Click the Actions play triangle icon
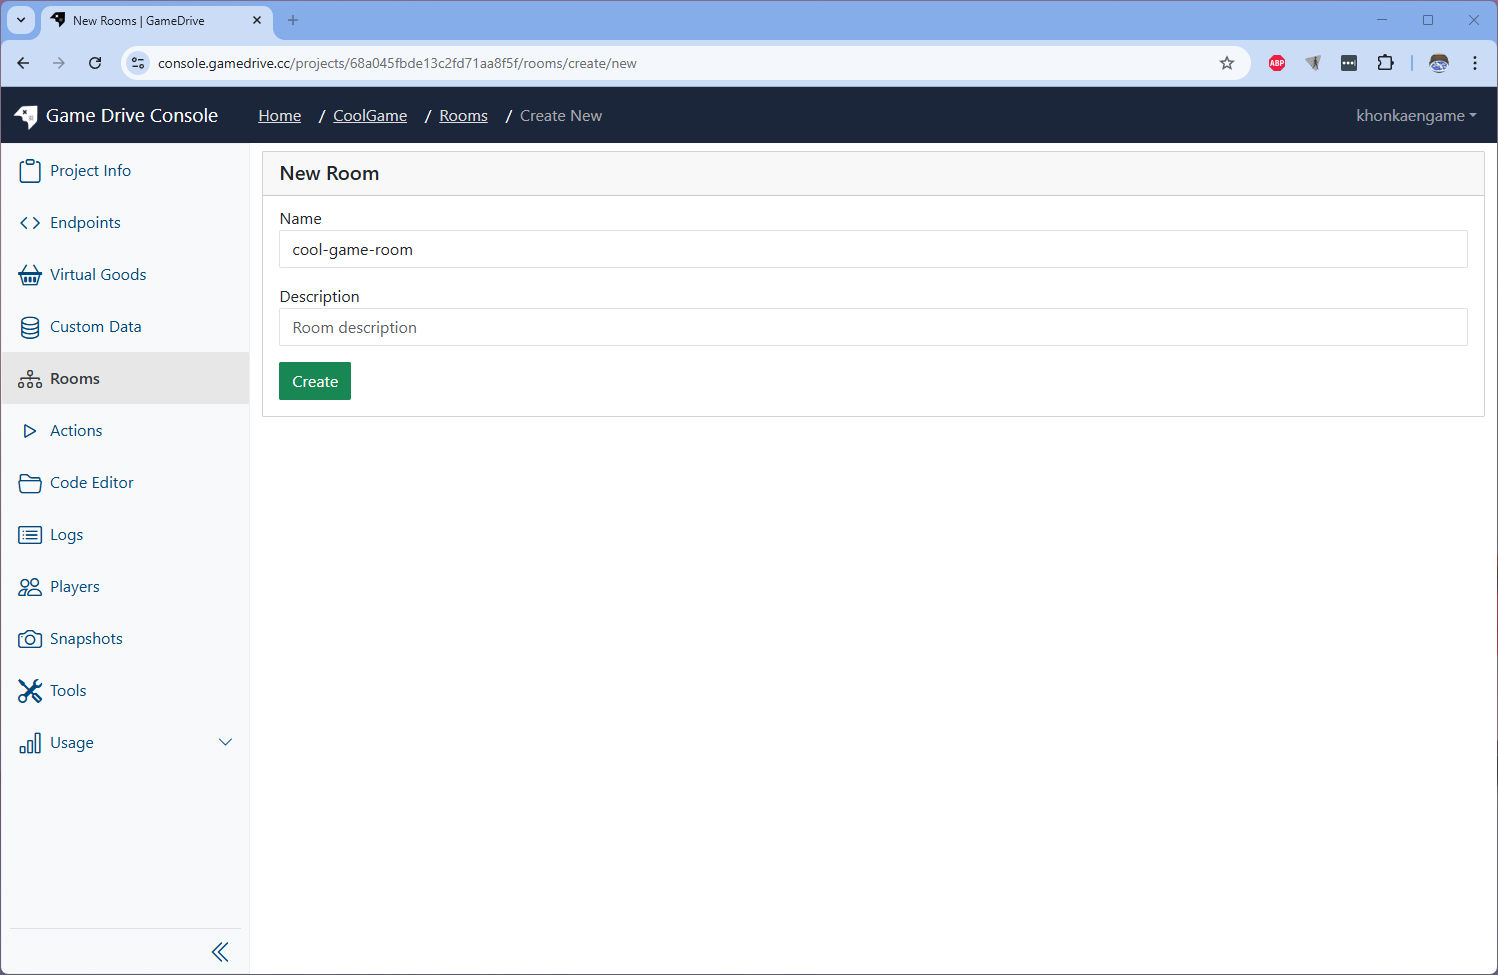Image resolution: width=1498 pixels, height=975 pixels. [30, 431]
